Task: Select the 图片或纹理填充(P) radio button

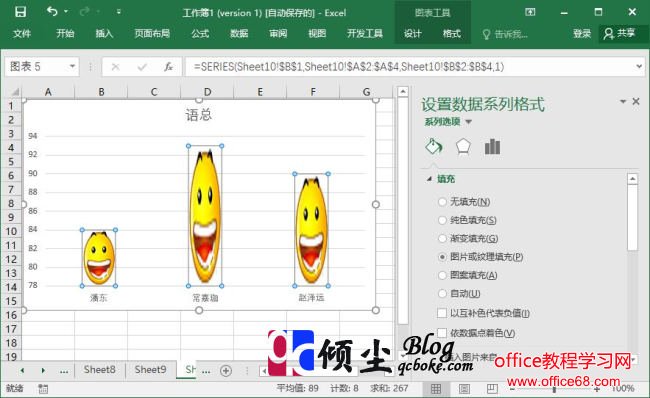Action: pos(442,257)
